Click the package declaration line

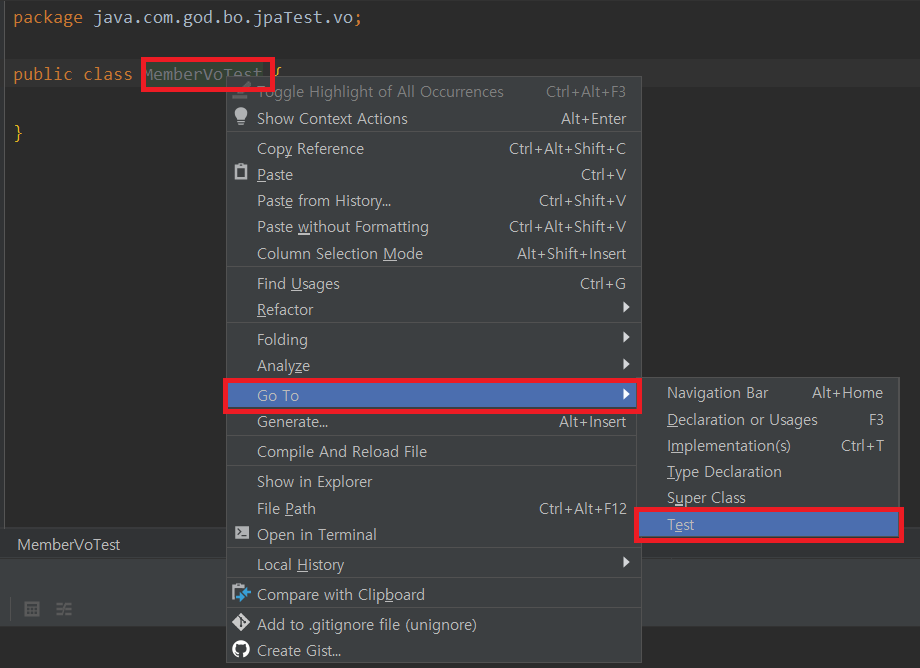[x=188, y=18]
